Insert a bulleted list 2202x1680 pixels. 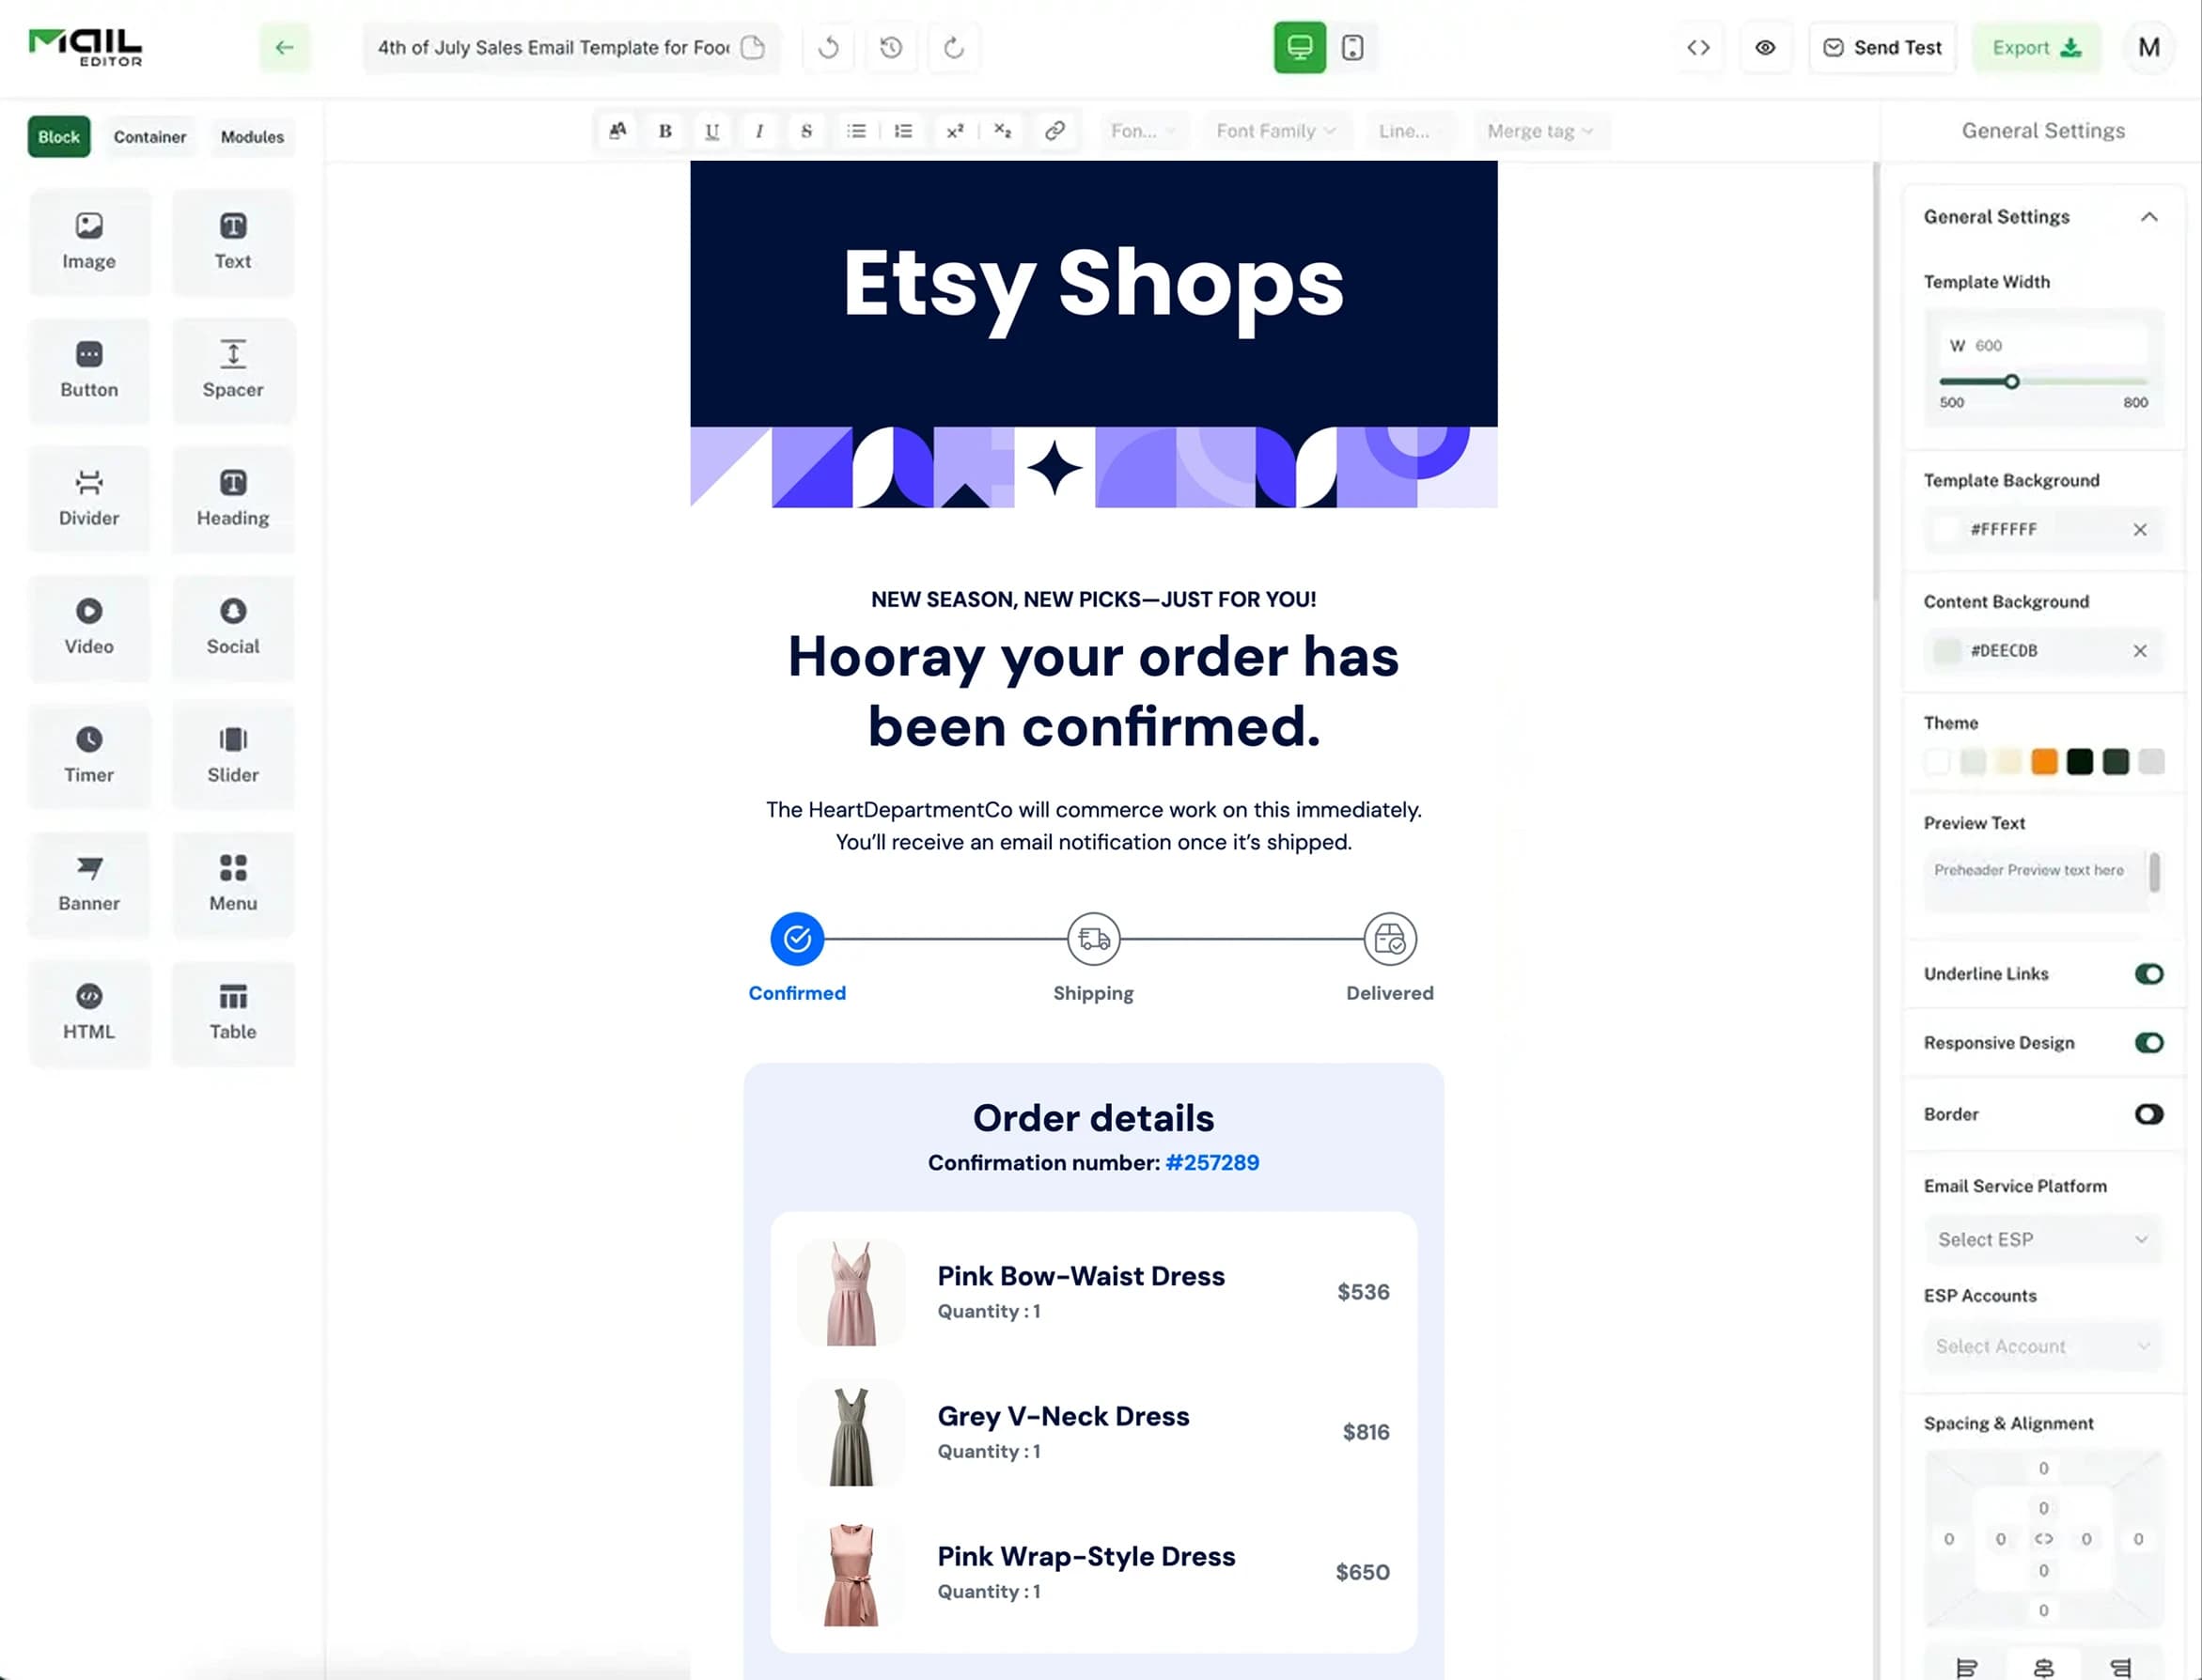click(856, 131)
